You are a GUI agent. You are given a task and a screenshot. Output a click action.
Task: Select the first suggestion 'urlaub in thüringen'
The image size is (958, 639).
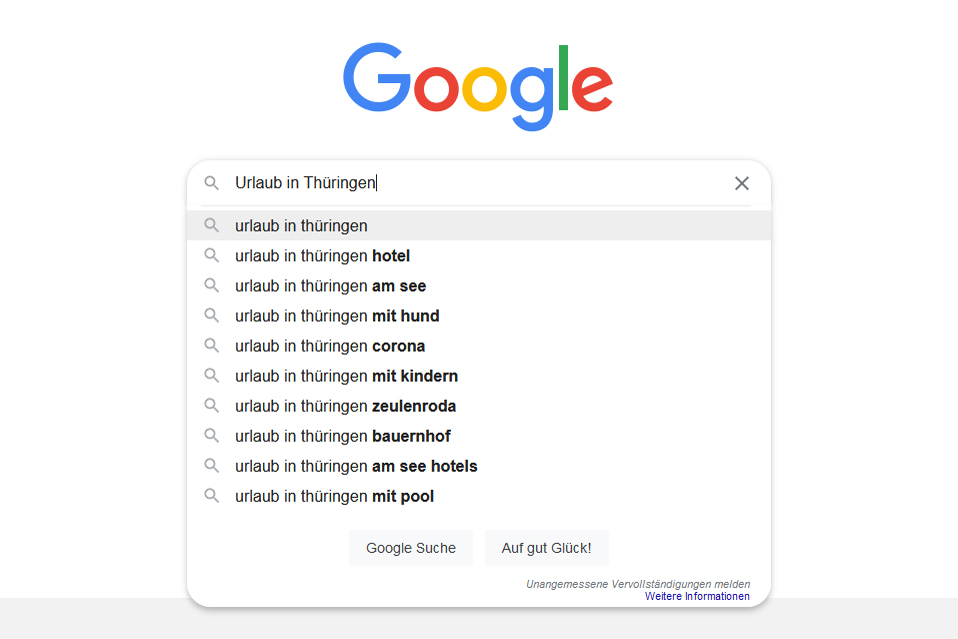pos(301,226)
